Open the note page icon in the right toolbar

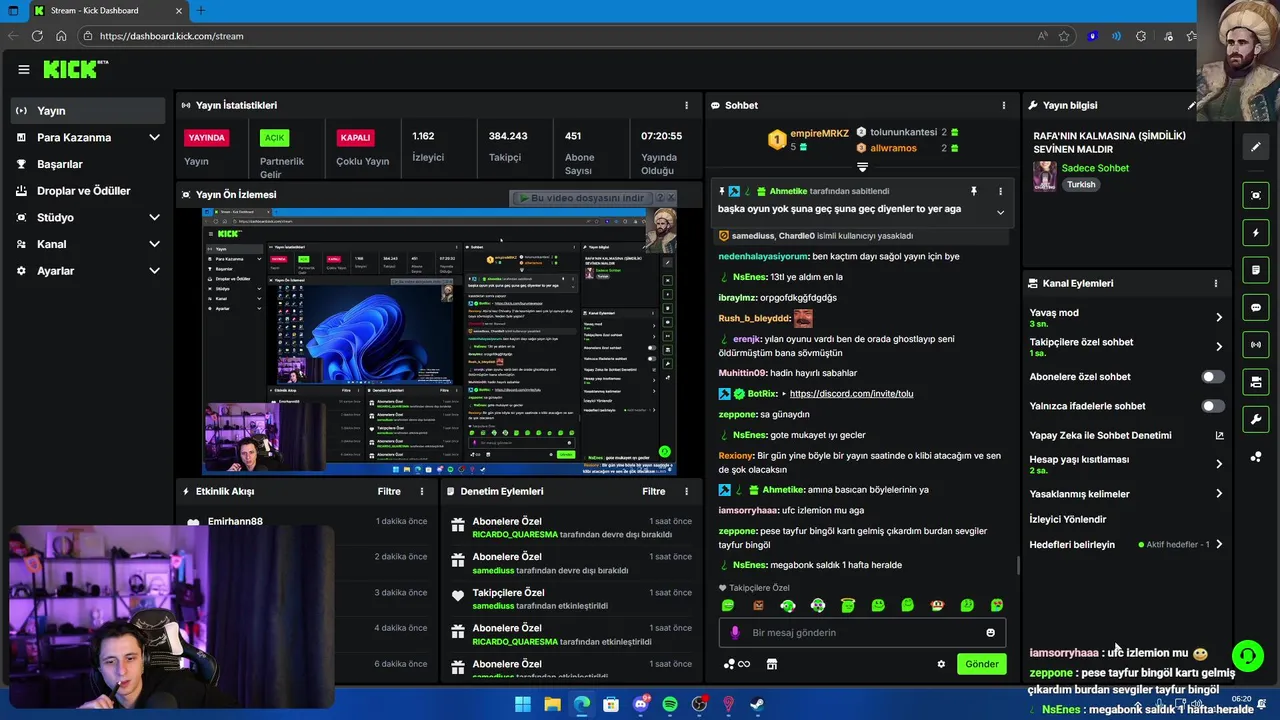[x=1256, y=270]
